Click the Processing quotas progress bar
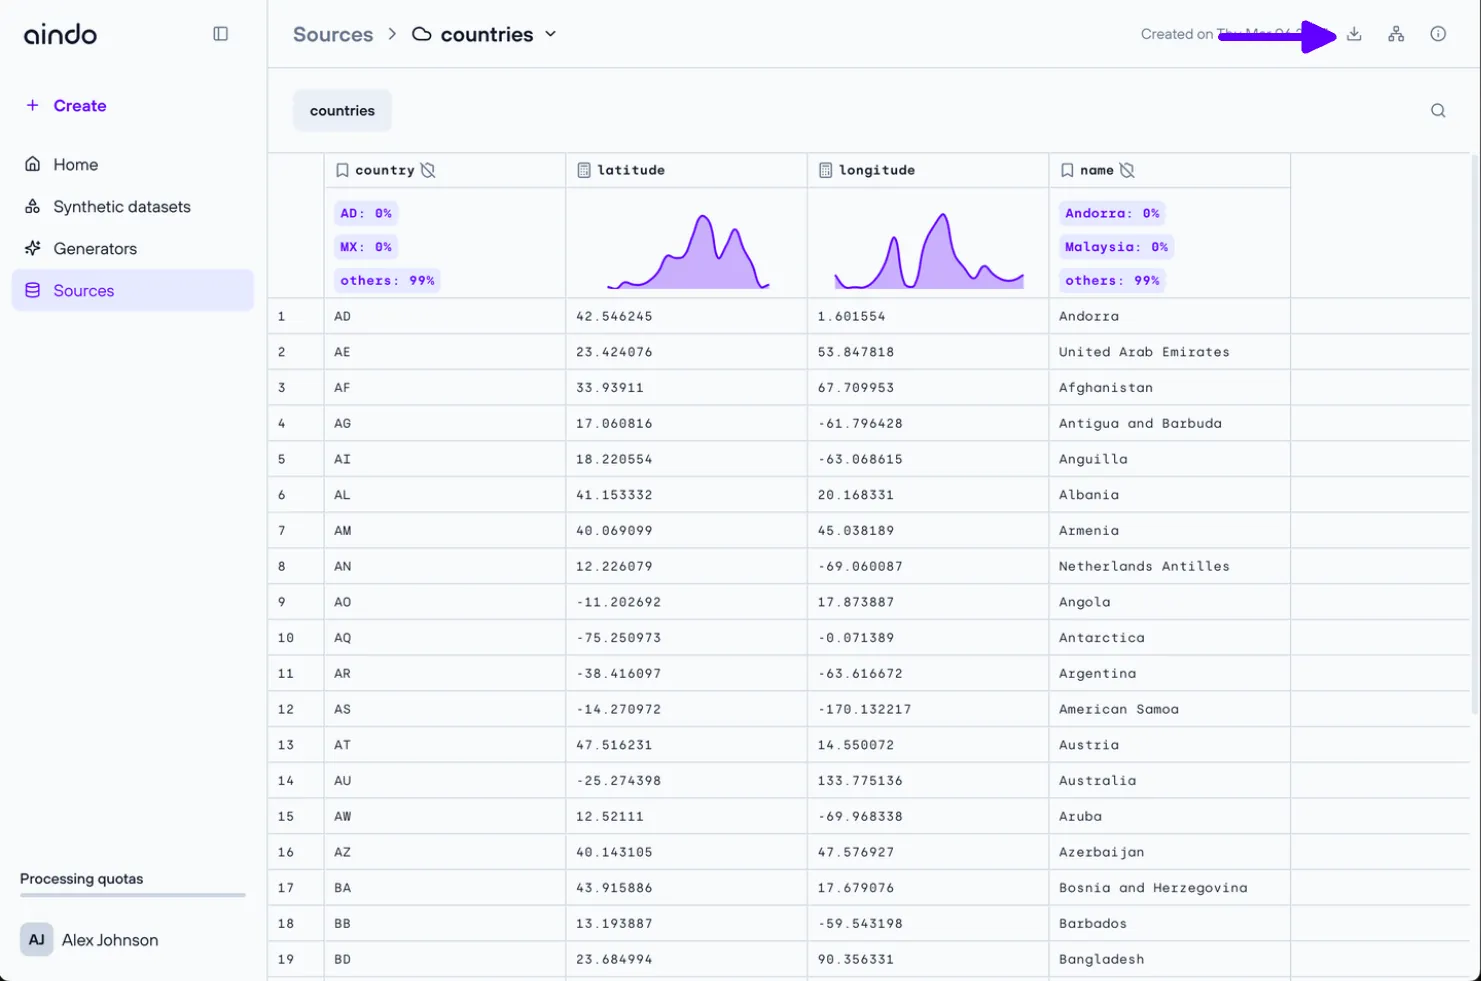The height and width of the screenshot is (981, 1481). pos(133,895)
